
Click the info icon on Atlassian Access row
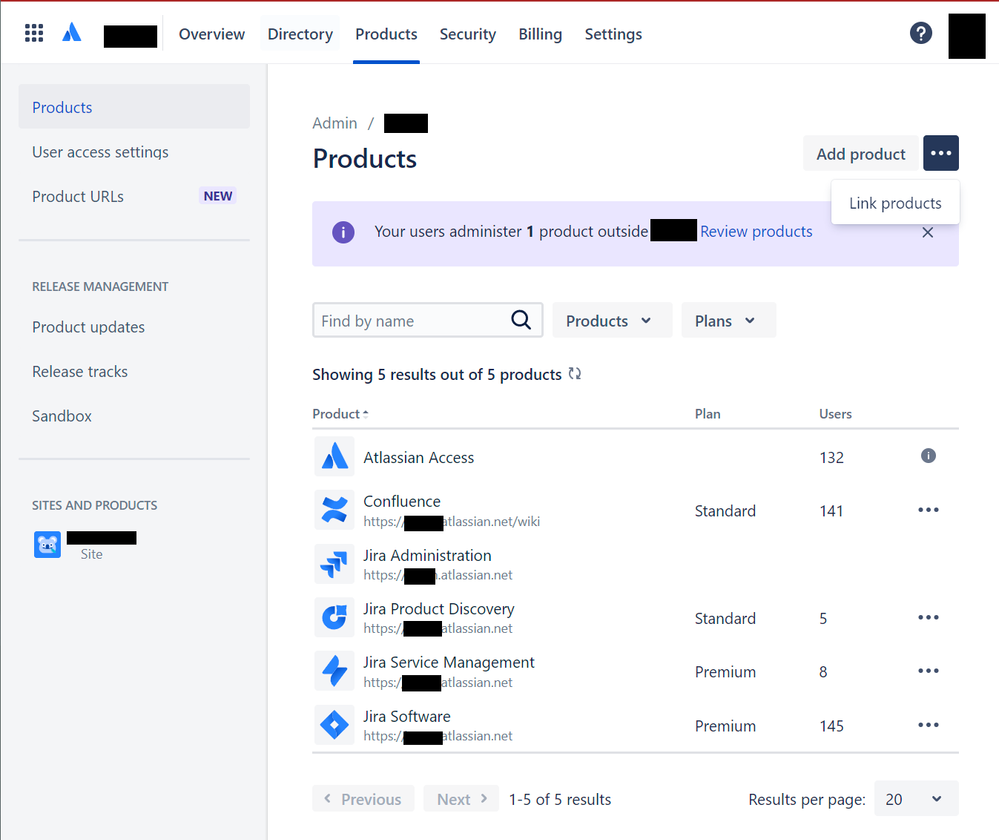click(x=928, y=456)
